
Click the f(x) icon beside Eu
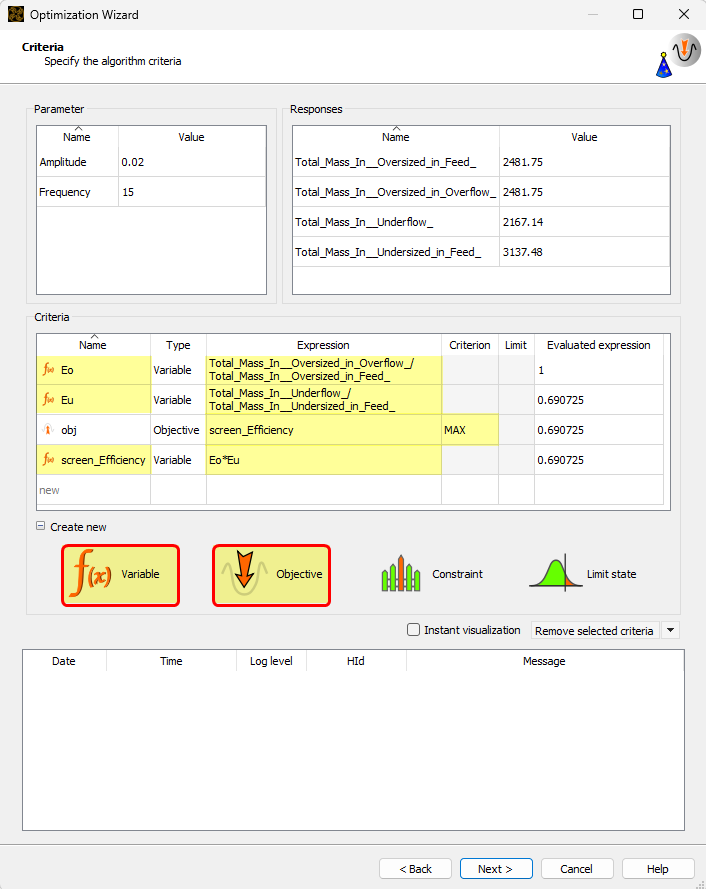pos(48,400)
